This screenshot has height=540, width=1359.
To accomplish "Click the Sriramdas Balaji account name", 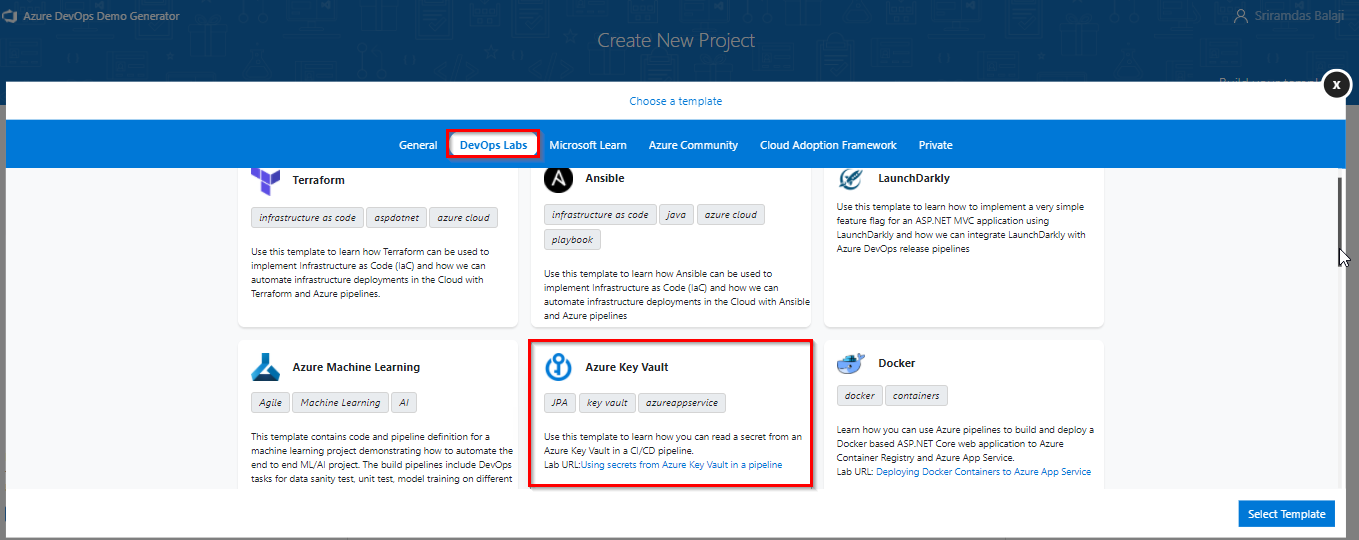I will pyautogui.click(x=1299, y=16).
